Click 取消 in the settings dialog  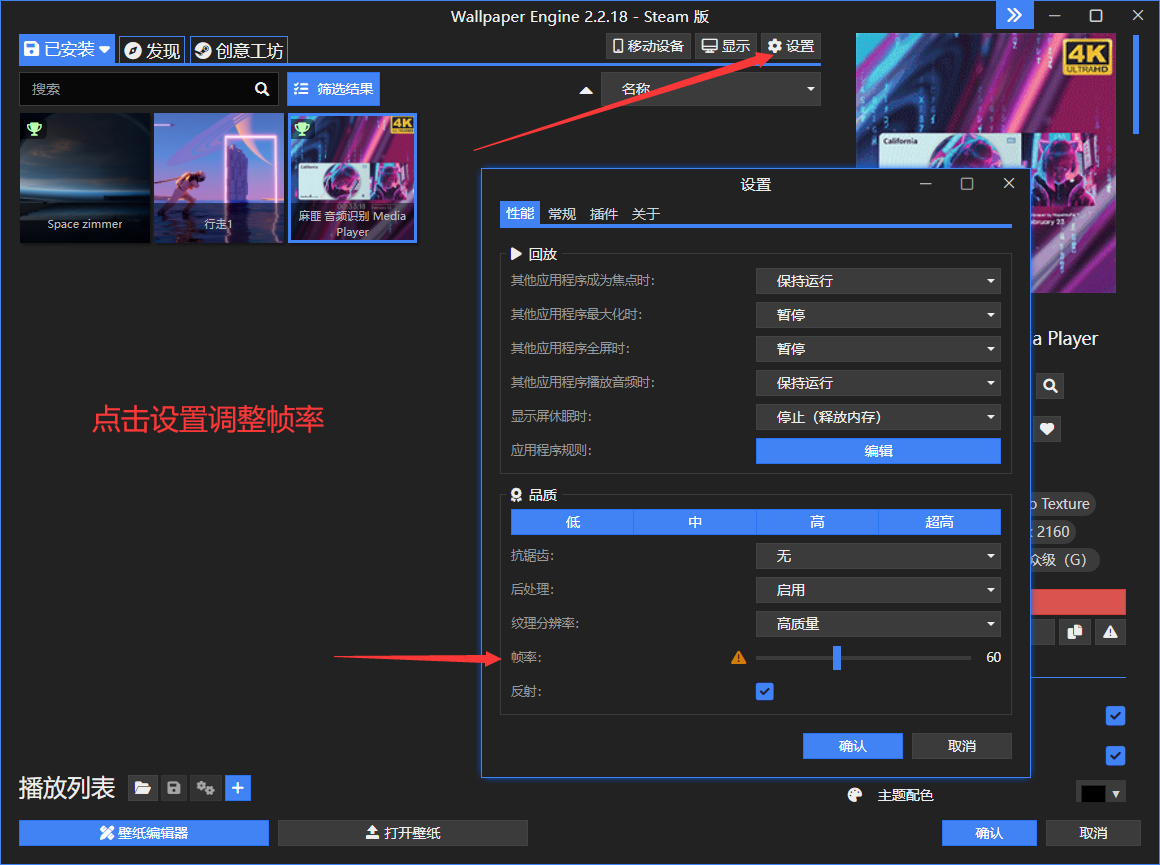pyautogui.click(x=962, y=746)
